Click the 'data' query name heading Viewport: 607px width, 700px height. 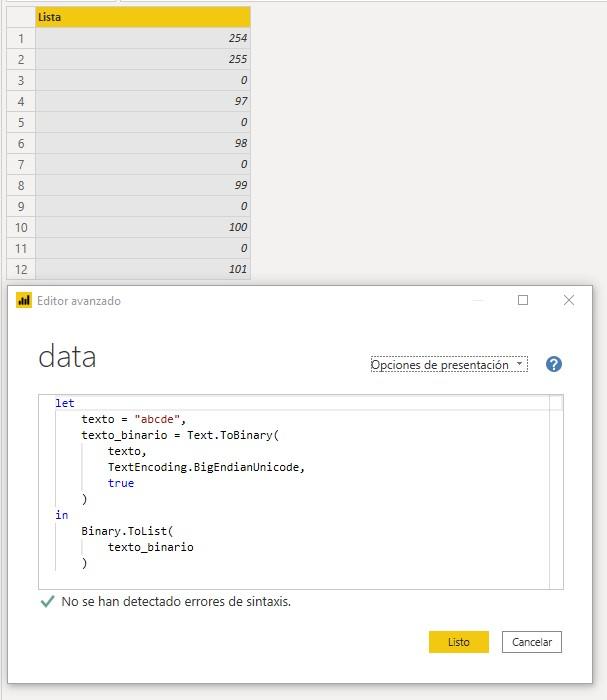[67, 357]
